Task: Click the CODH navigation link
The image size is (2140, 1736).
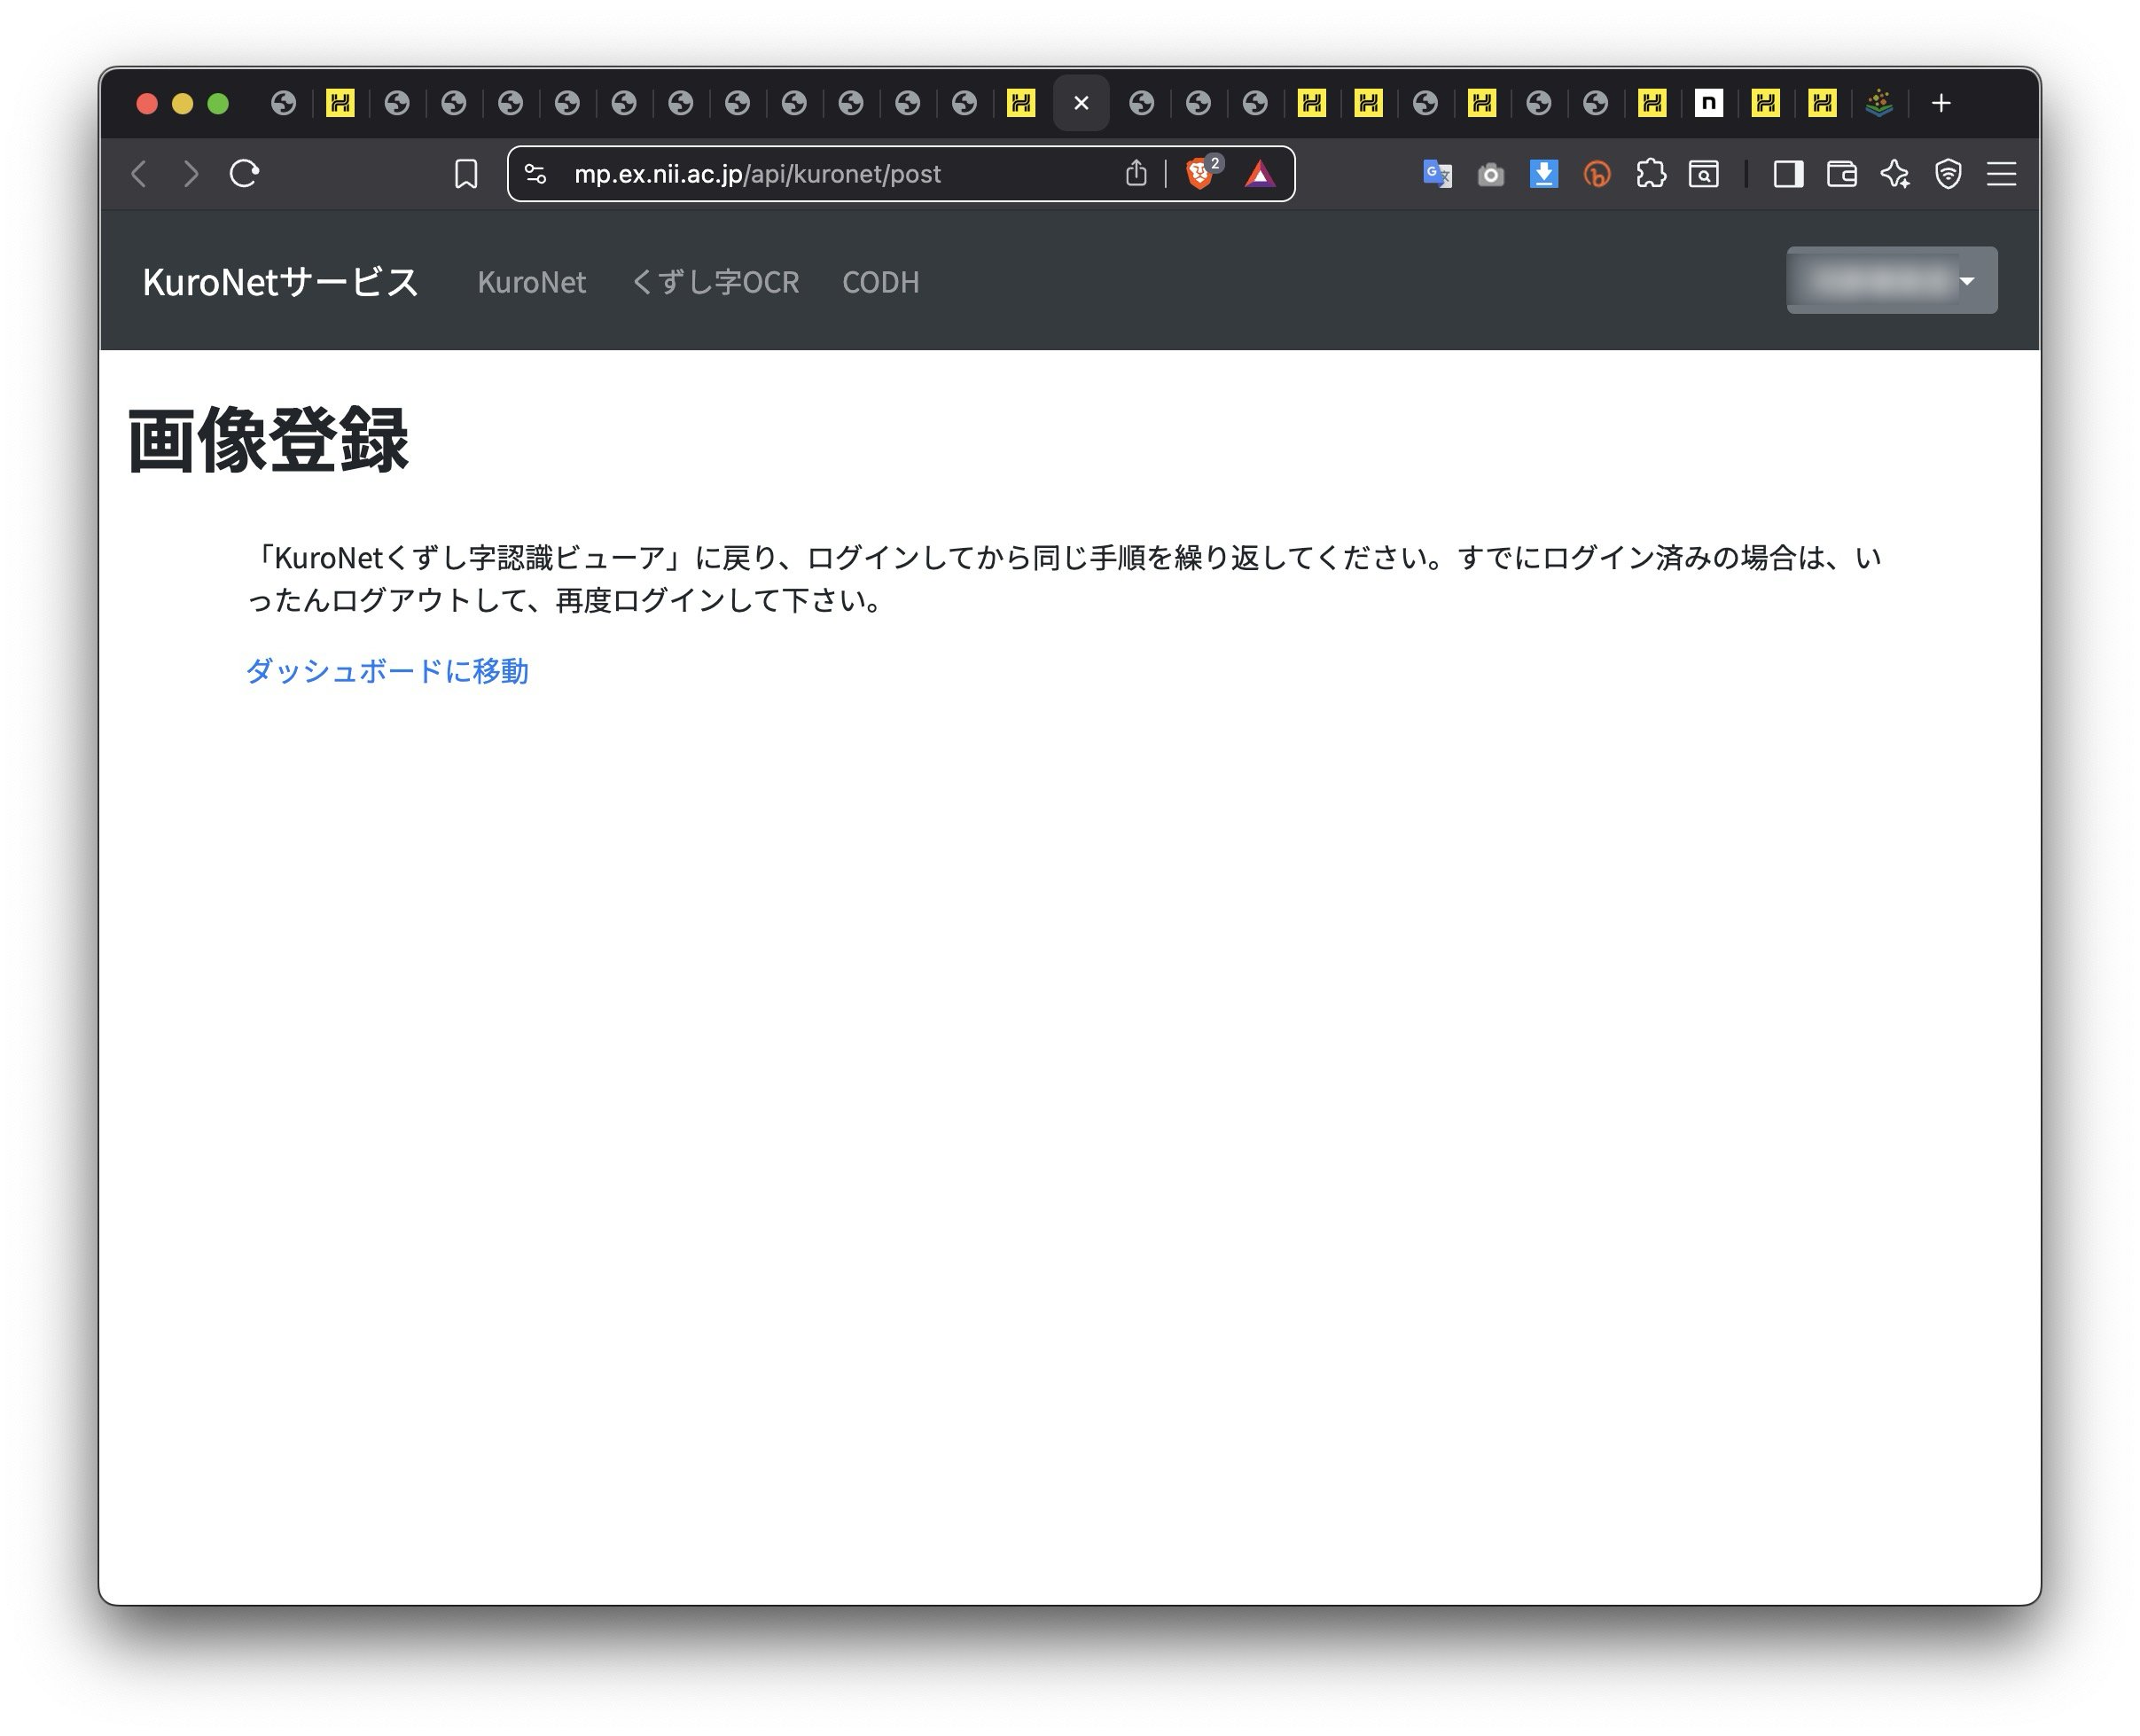Action: [881, 283]
